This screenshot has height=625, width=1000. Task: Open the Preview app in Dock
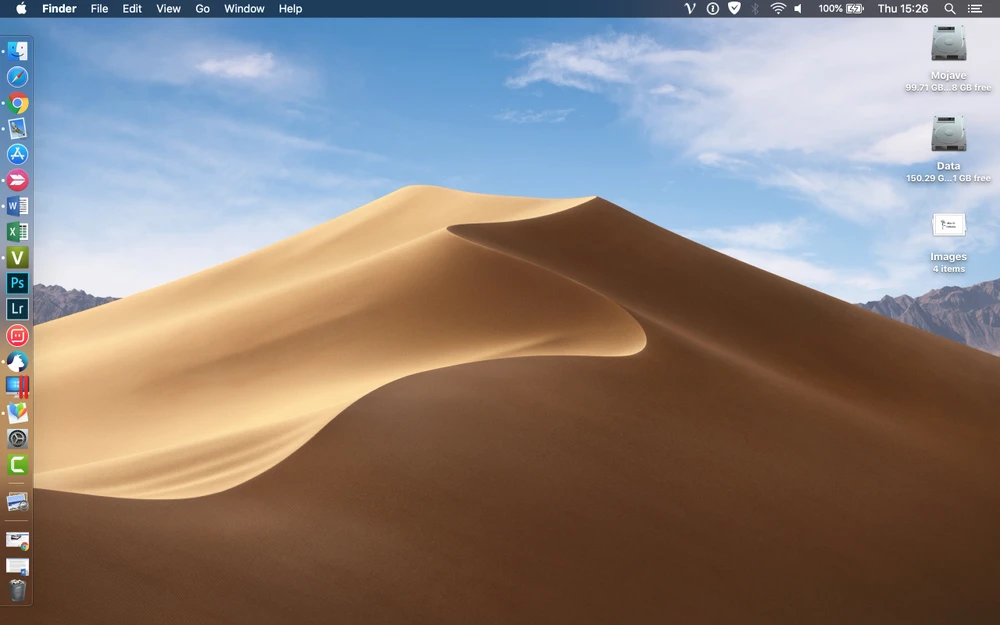(x=17, y=128)
